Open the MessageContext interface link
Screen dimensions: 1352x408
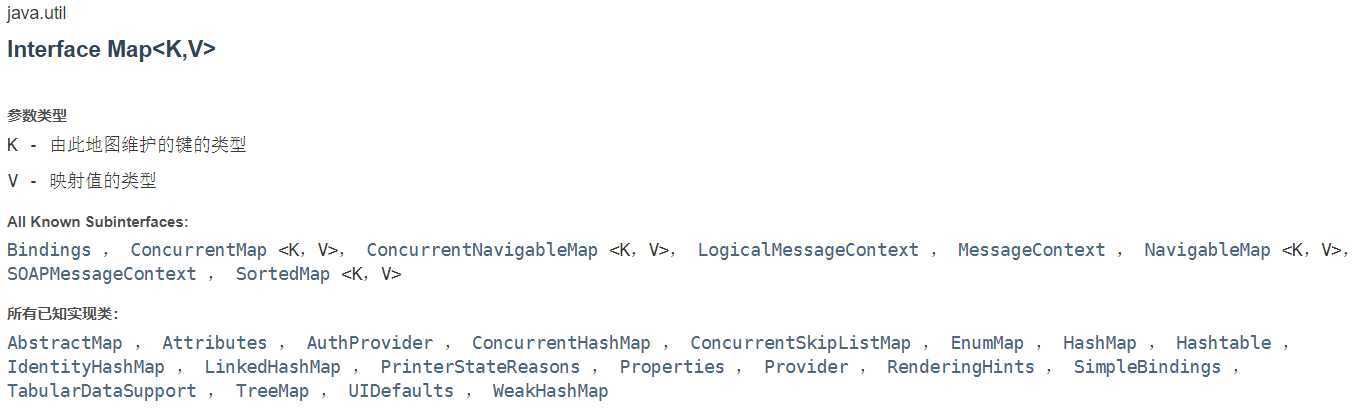pos(1031,250)
